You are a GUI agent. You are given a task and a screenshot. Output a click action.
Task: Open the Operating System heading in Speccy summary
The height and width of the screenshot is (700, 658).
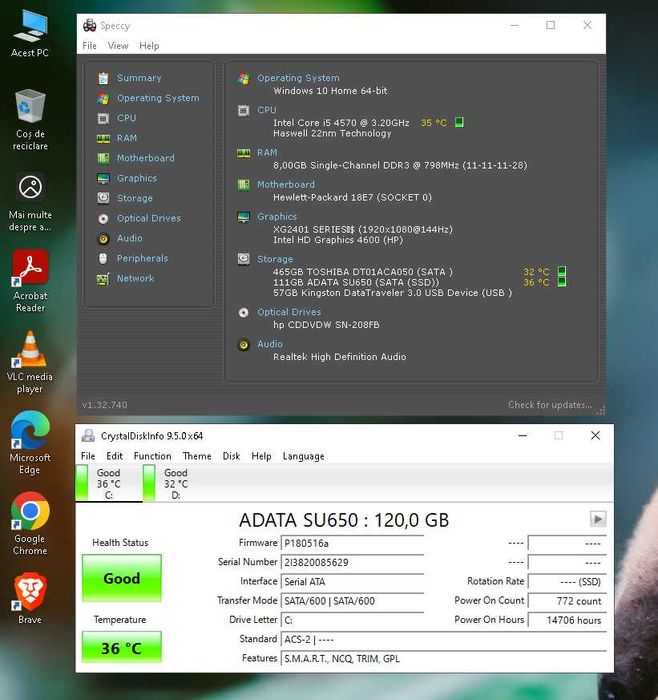tap(298, 78)
